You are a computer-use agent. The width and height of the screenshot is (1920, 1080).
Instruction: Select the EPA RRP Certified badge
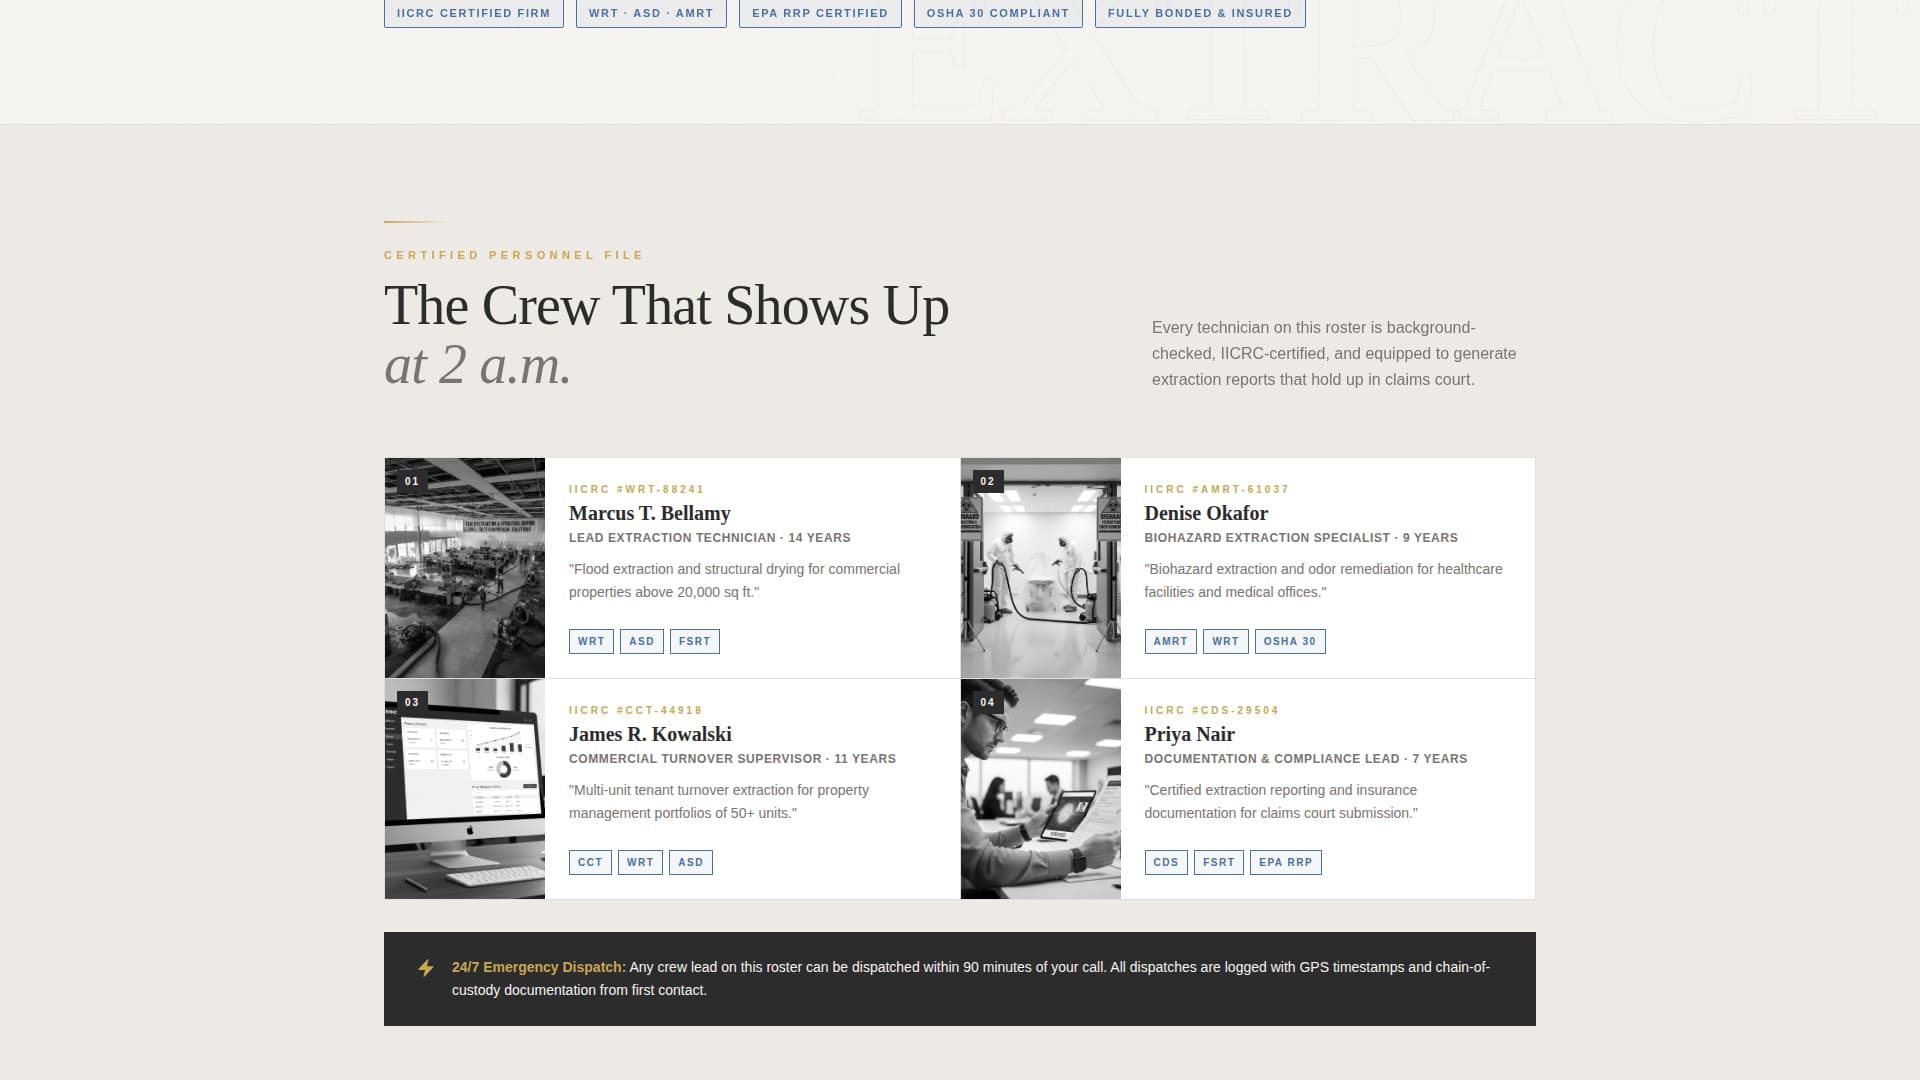tap(820, 13)
